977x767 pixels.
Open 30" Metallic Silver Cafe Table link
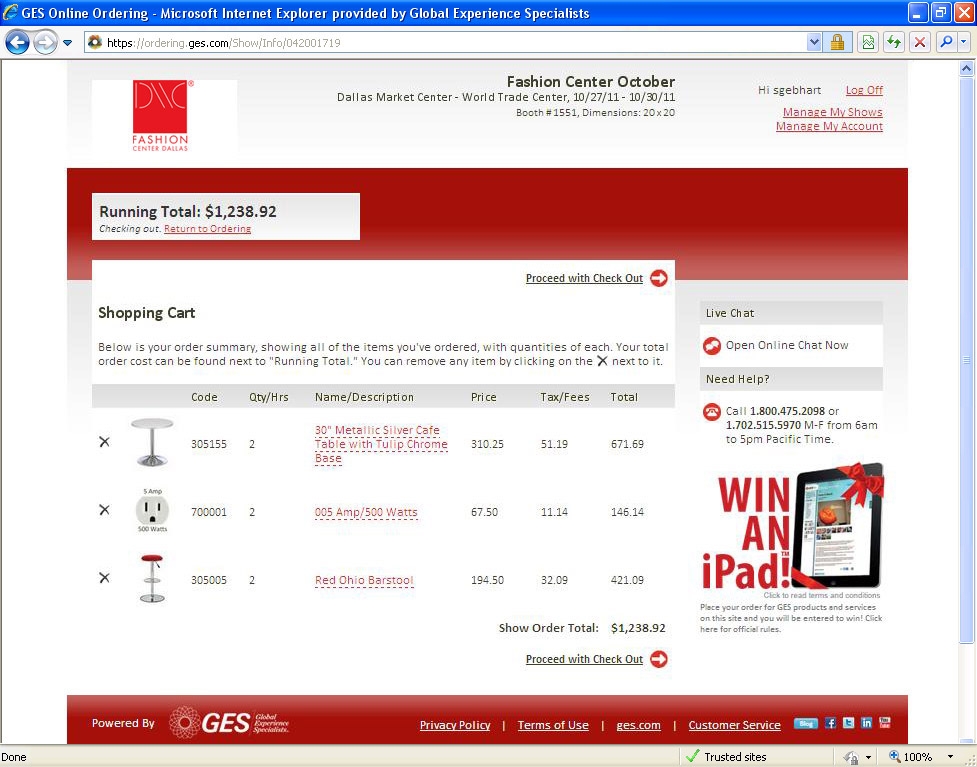381,444
